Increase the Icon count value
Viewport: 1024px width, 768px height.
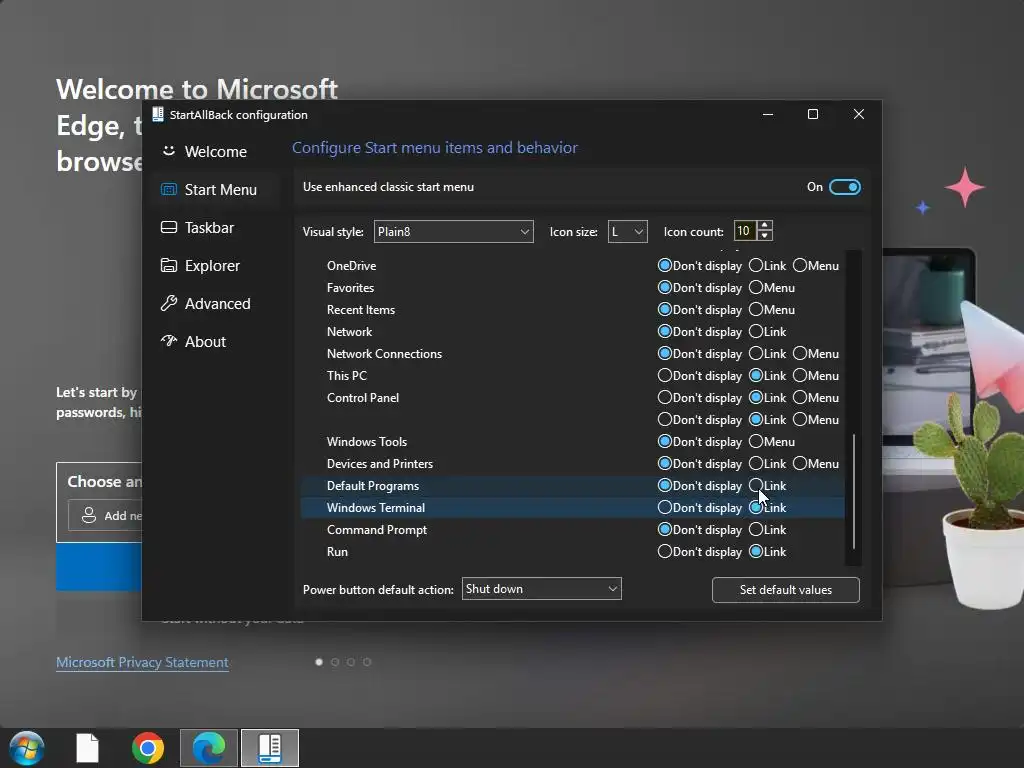click(765, 225)
